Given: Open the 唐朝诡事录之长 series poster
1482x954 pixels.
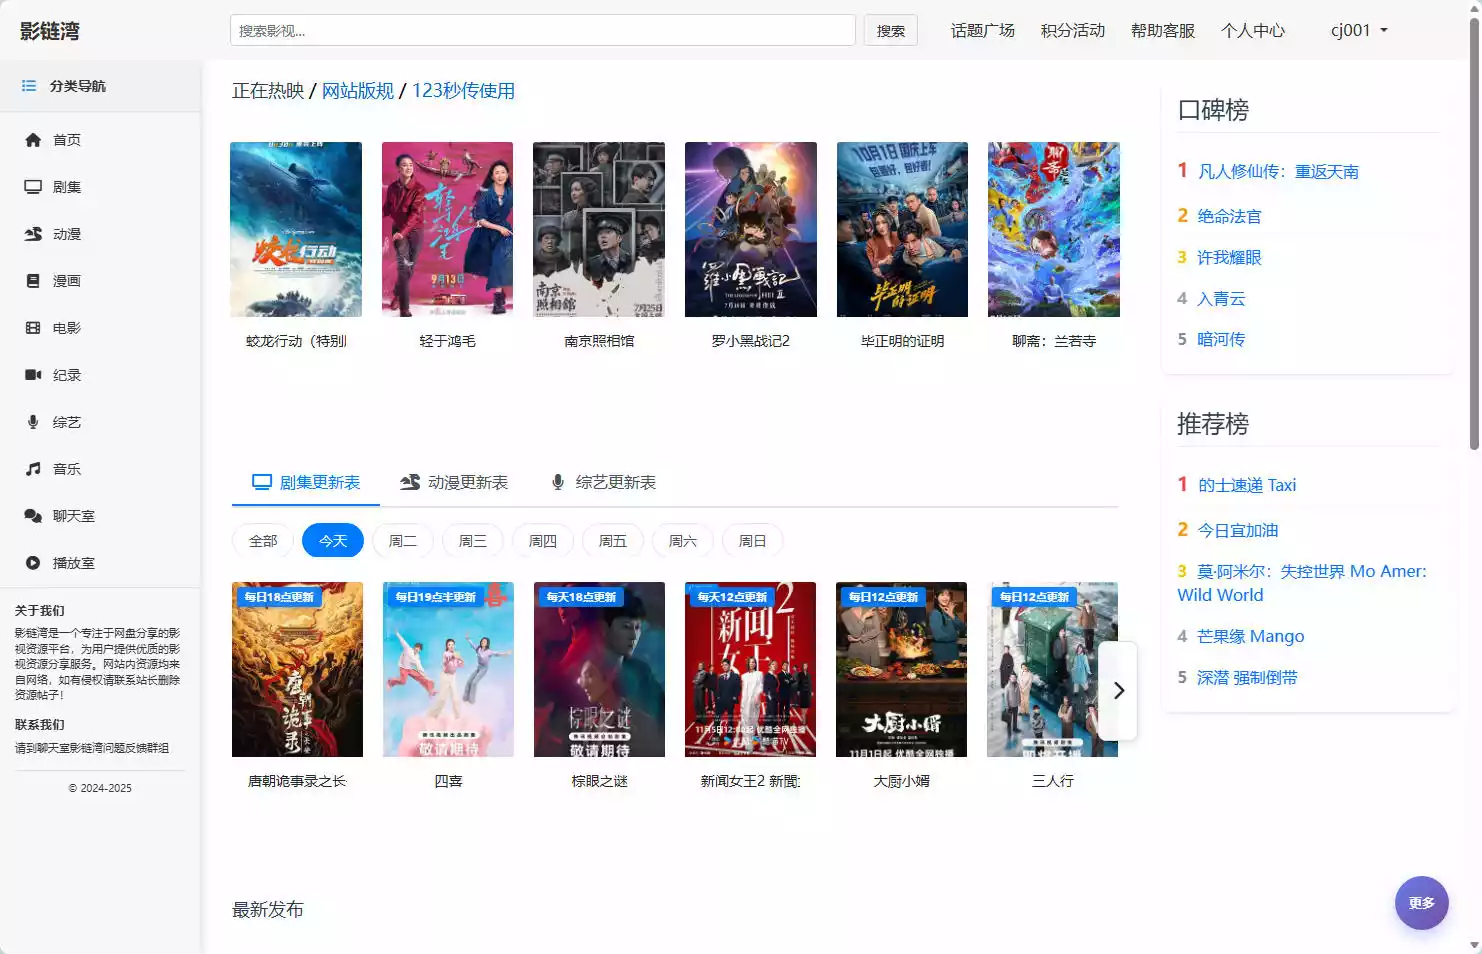Looking at the screenshot, I should [297, 669].
